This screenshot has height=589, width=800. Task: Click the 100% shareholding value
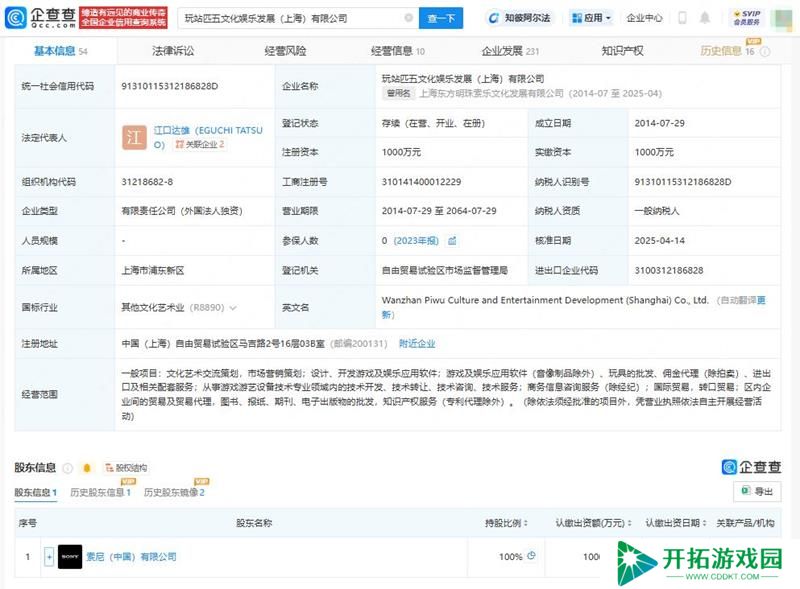click(511, 556)
